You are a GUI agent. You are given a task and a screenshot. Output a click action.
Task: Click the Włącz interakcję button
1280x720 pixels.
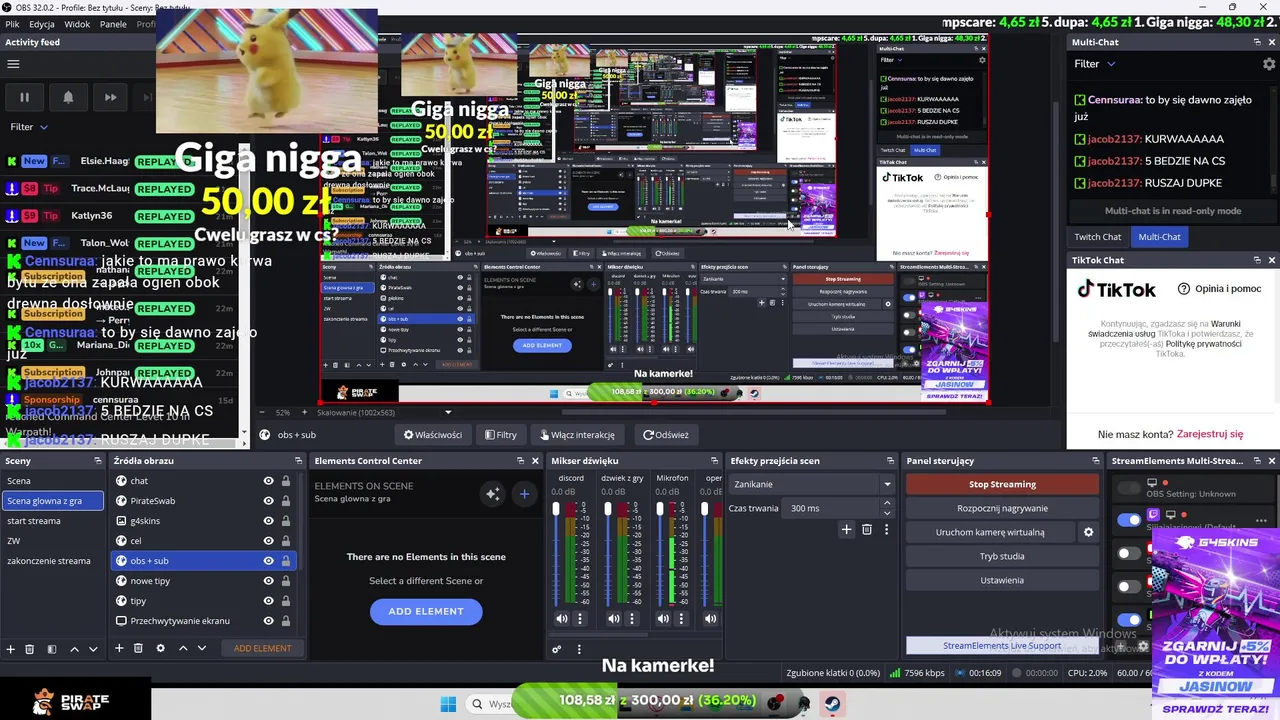[577, 435]
